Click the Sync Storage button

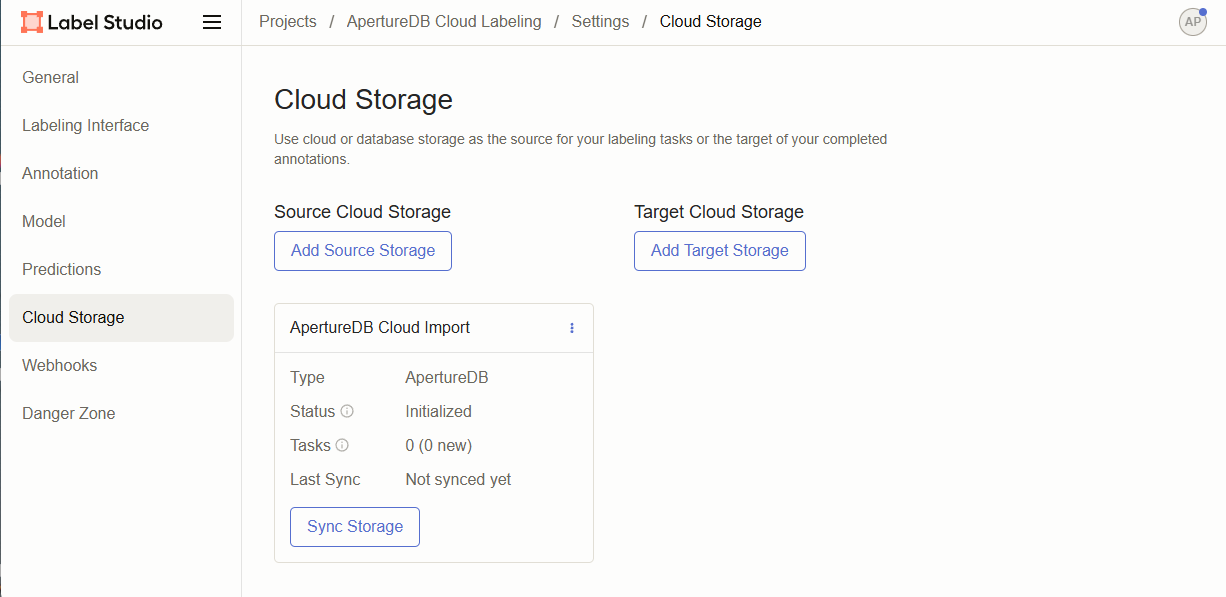tap(355, 527)
